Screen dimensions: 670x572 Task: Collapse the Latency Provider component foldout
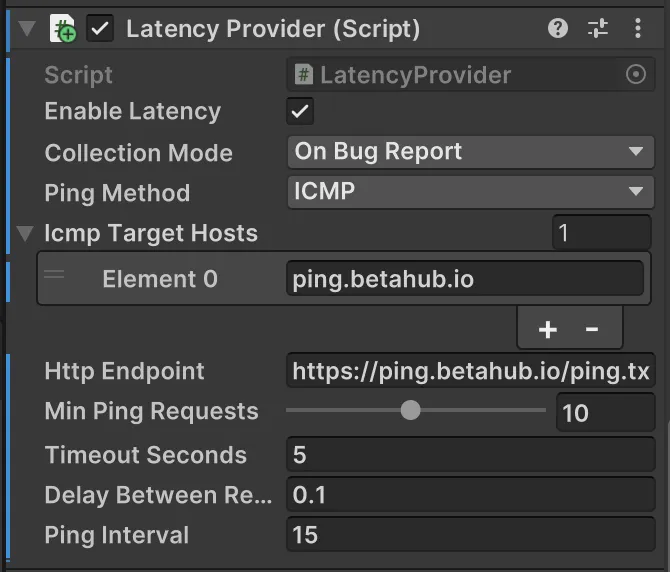pos(26,29)
